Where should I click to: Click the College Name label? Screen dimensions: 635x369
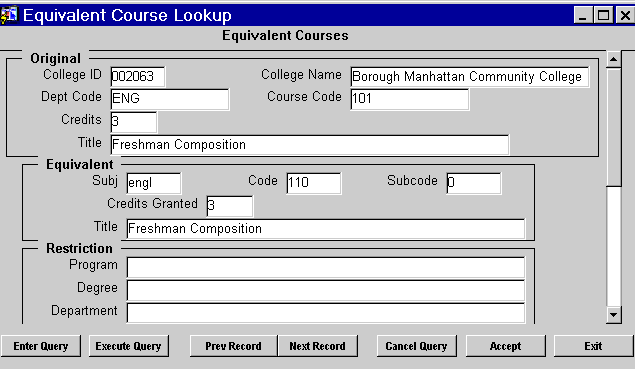coord(301,75)
